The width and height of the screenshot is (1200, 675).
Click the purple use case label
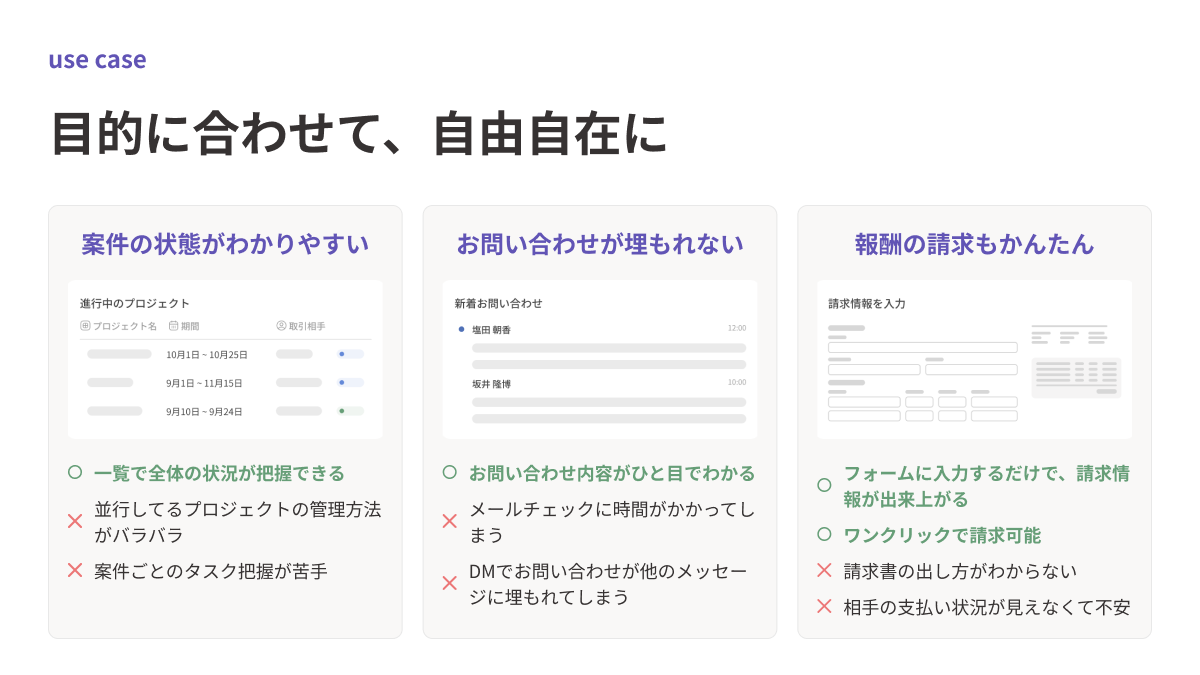pyautogui.click(x=97, y=60)
